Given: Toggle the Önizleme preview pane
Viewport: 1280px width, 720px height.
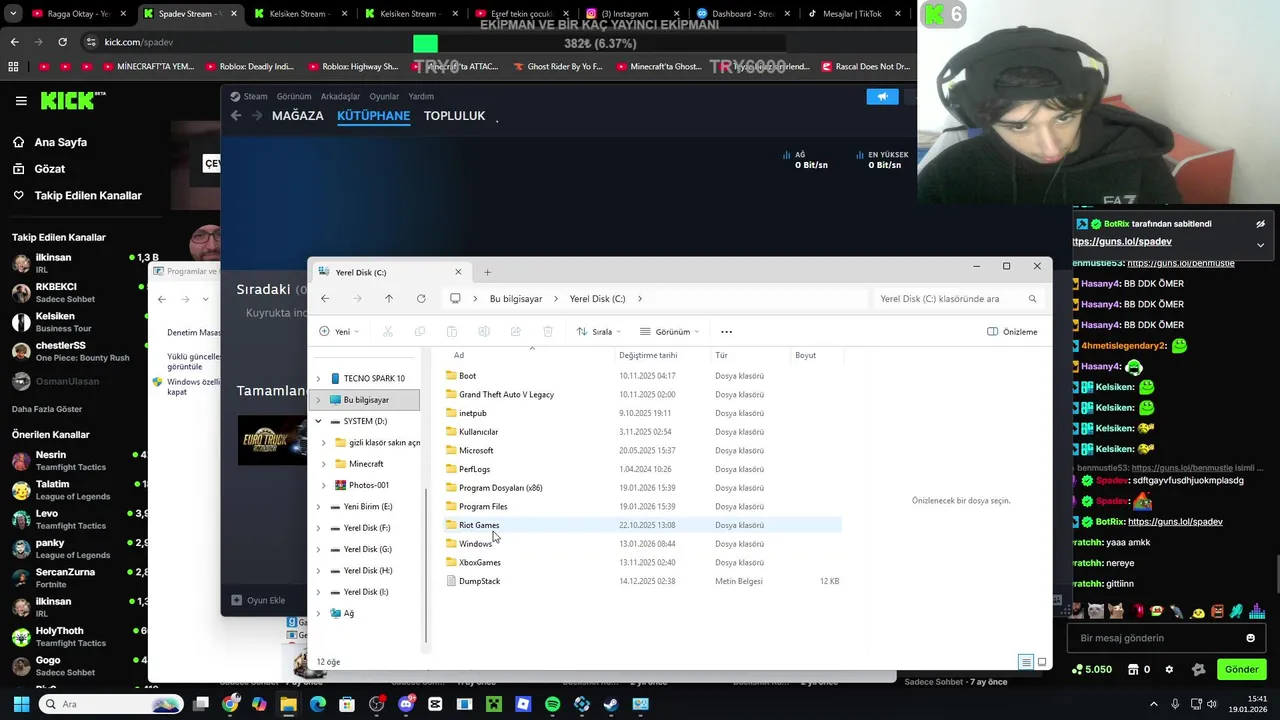Looking at the screenshot, I should 1012,332.
